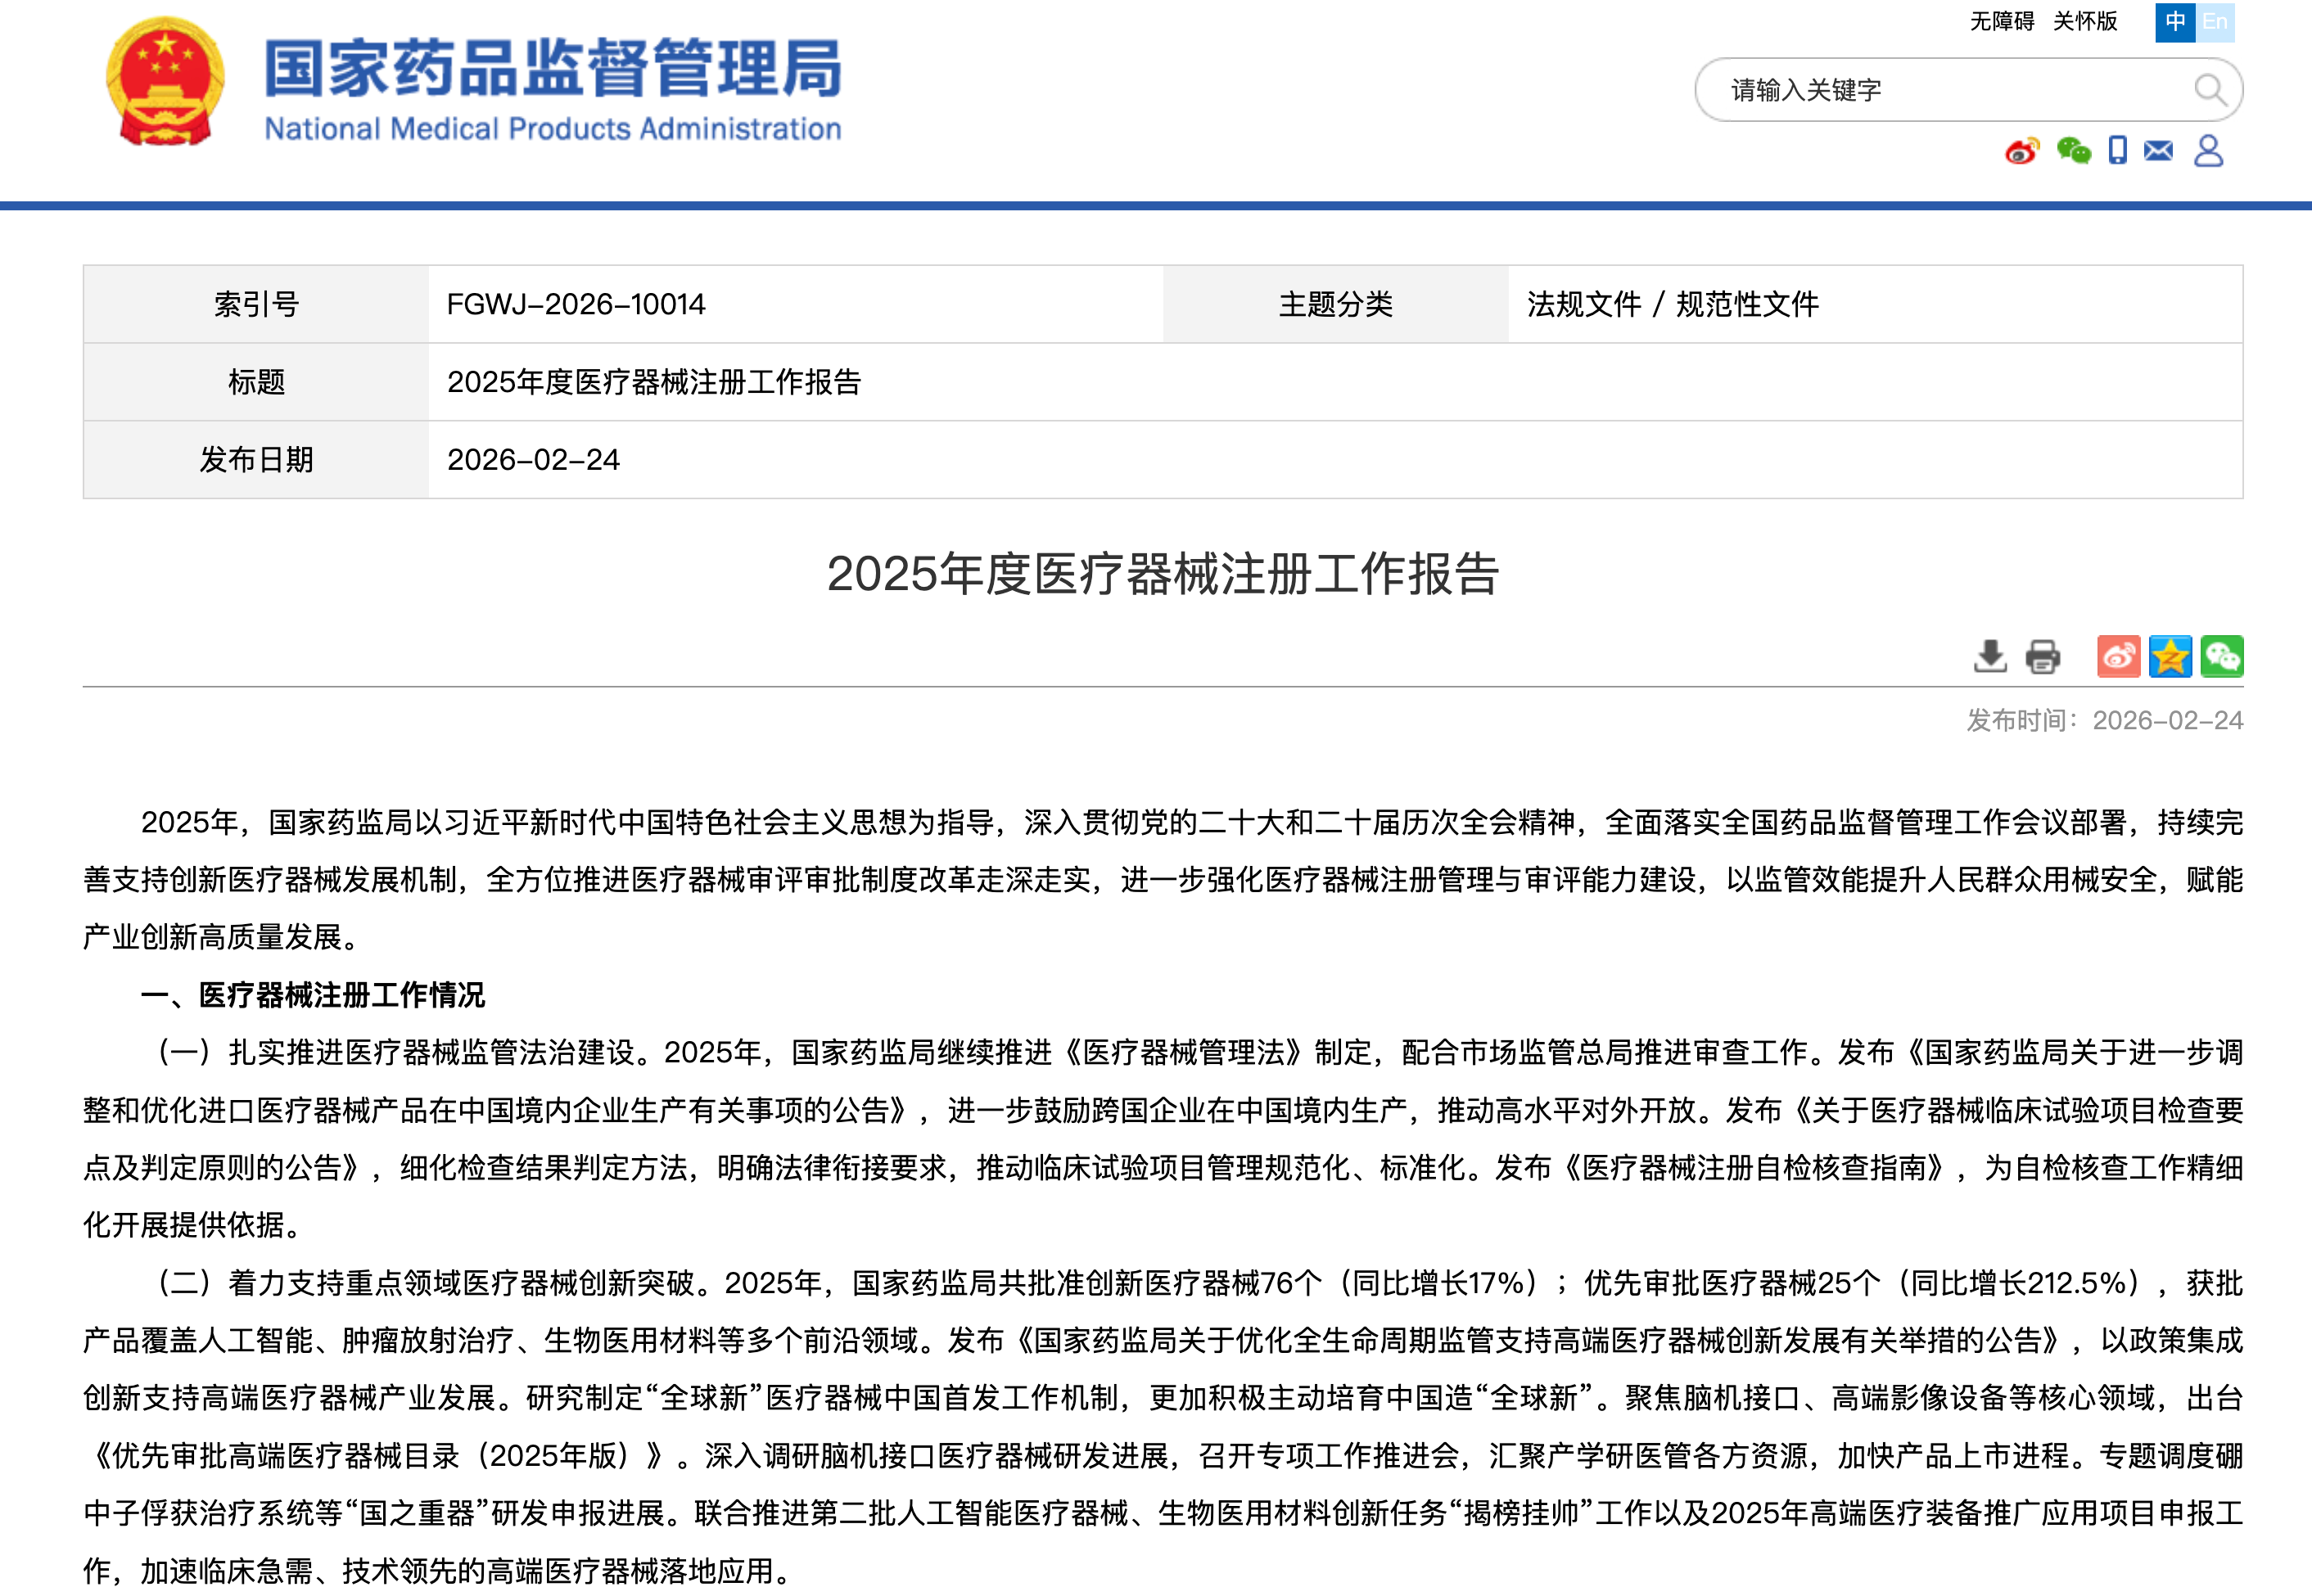The width and height of the screenshot is (2312, 1596).
Task: Share the report via the WeChat green icon
Action: click(2222, 657)
